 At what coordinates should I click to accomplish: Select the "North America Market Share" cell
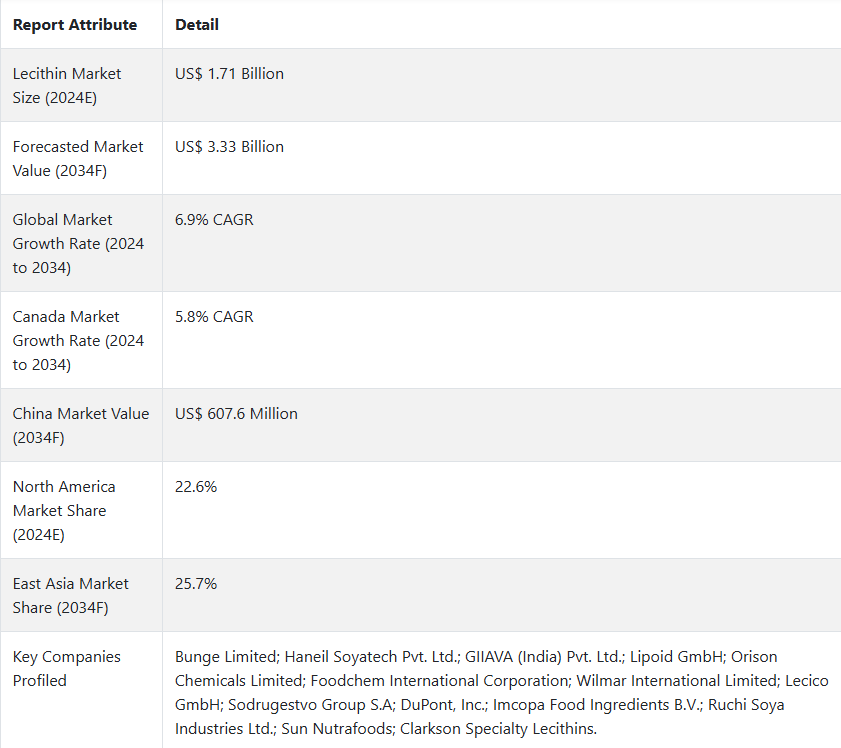pos(64,511)
